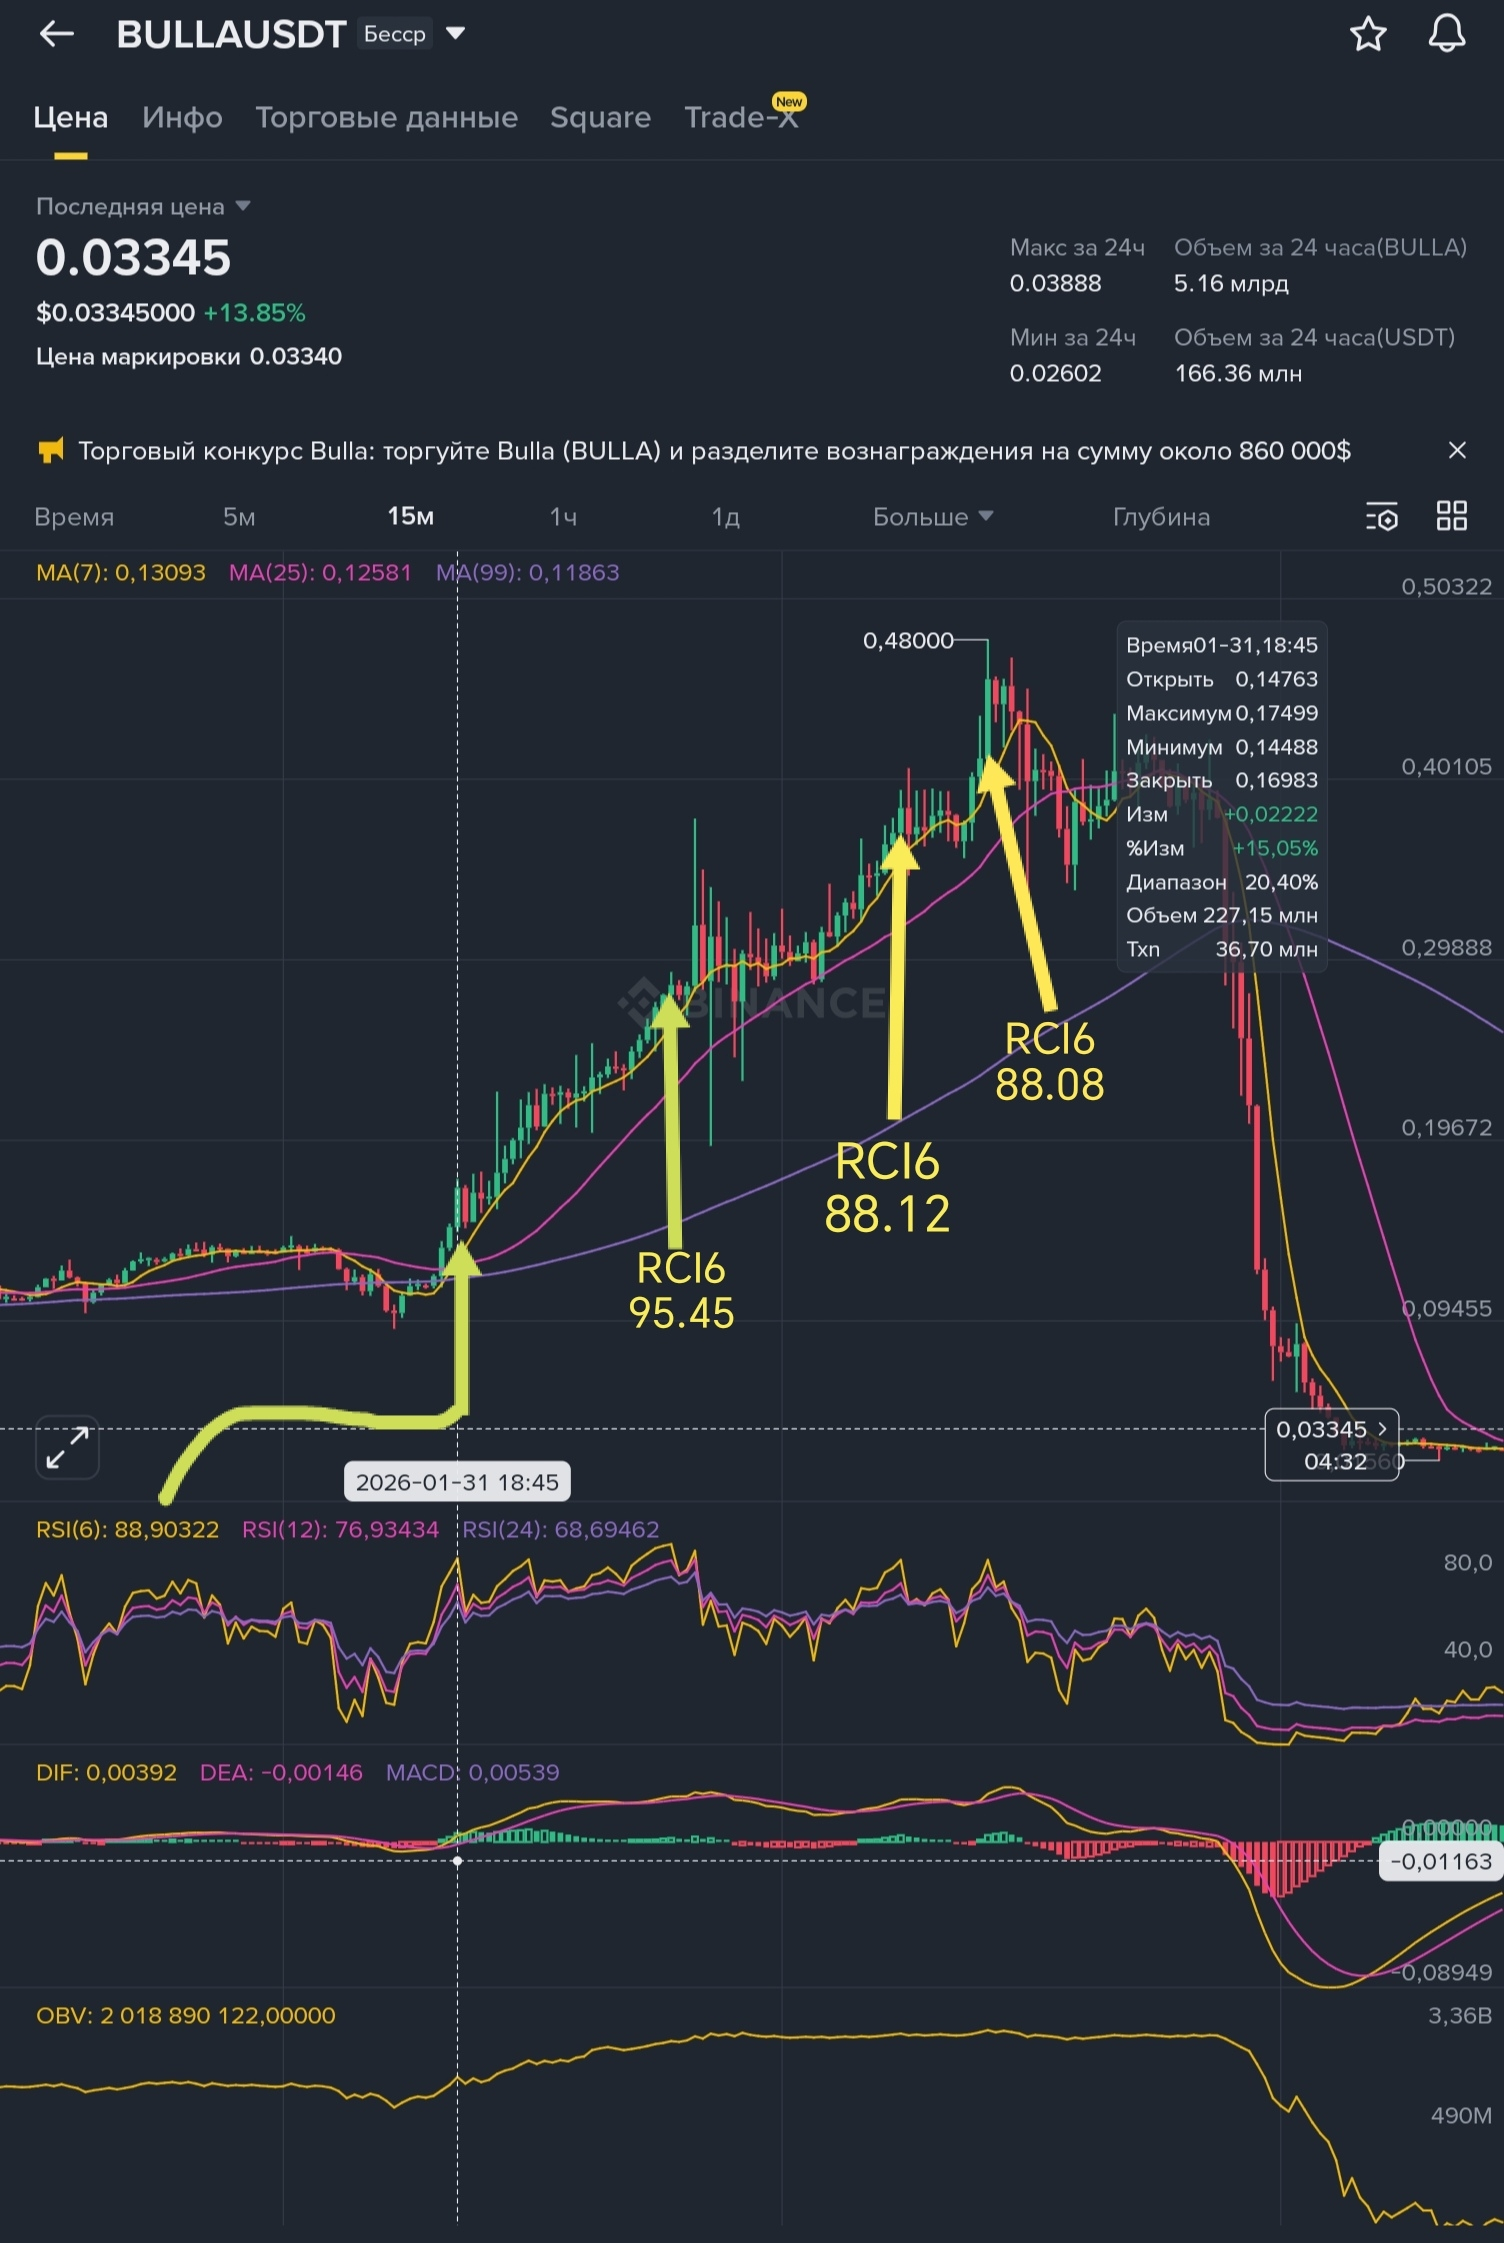Image resolution: width=1504 pixels, height=2243 pixels.
Task: Switch to the Цена tab
Action: pos(70,118)
